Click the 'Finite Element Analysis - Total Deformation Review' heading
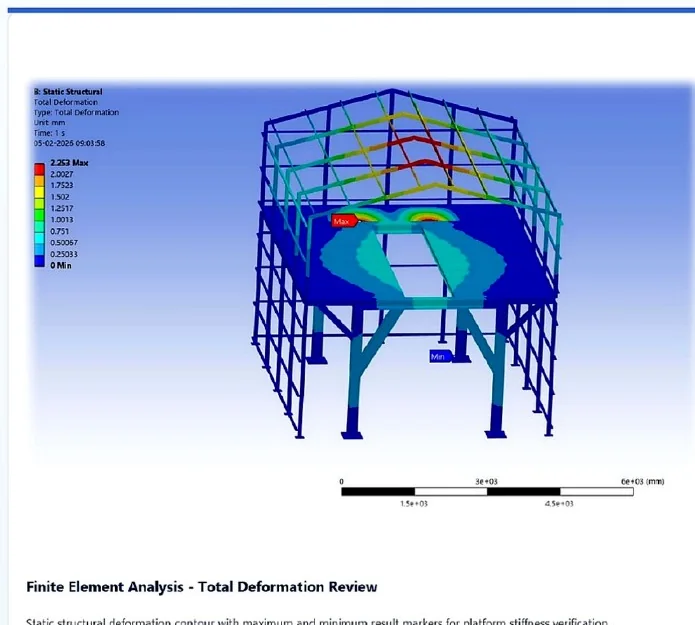 pos(202,587)
